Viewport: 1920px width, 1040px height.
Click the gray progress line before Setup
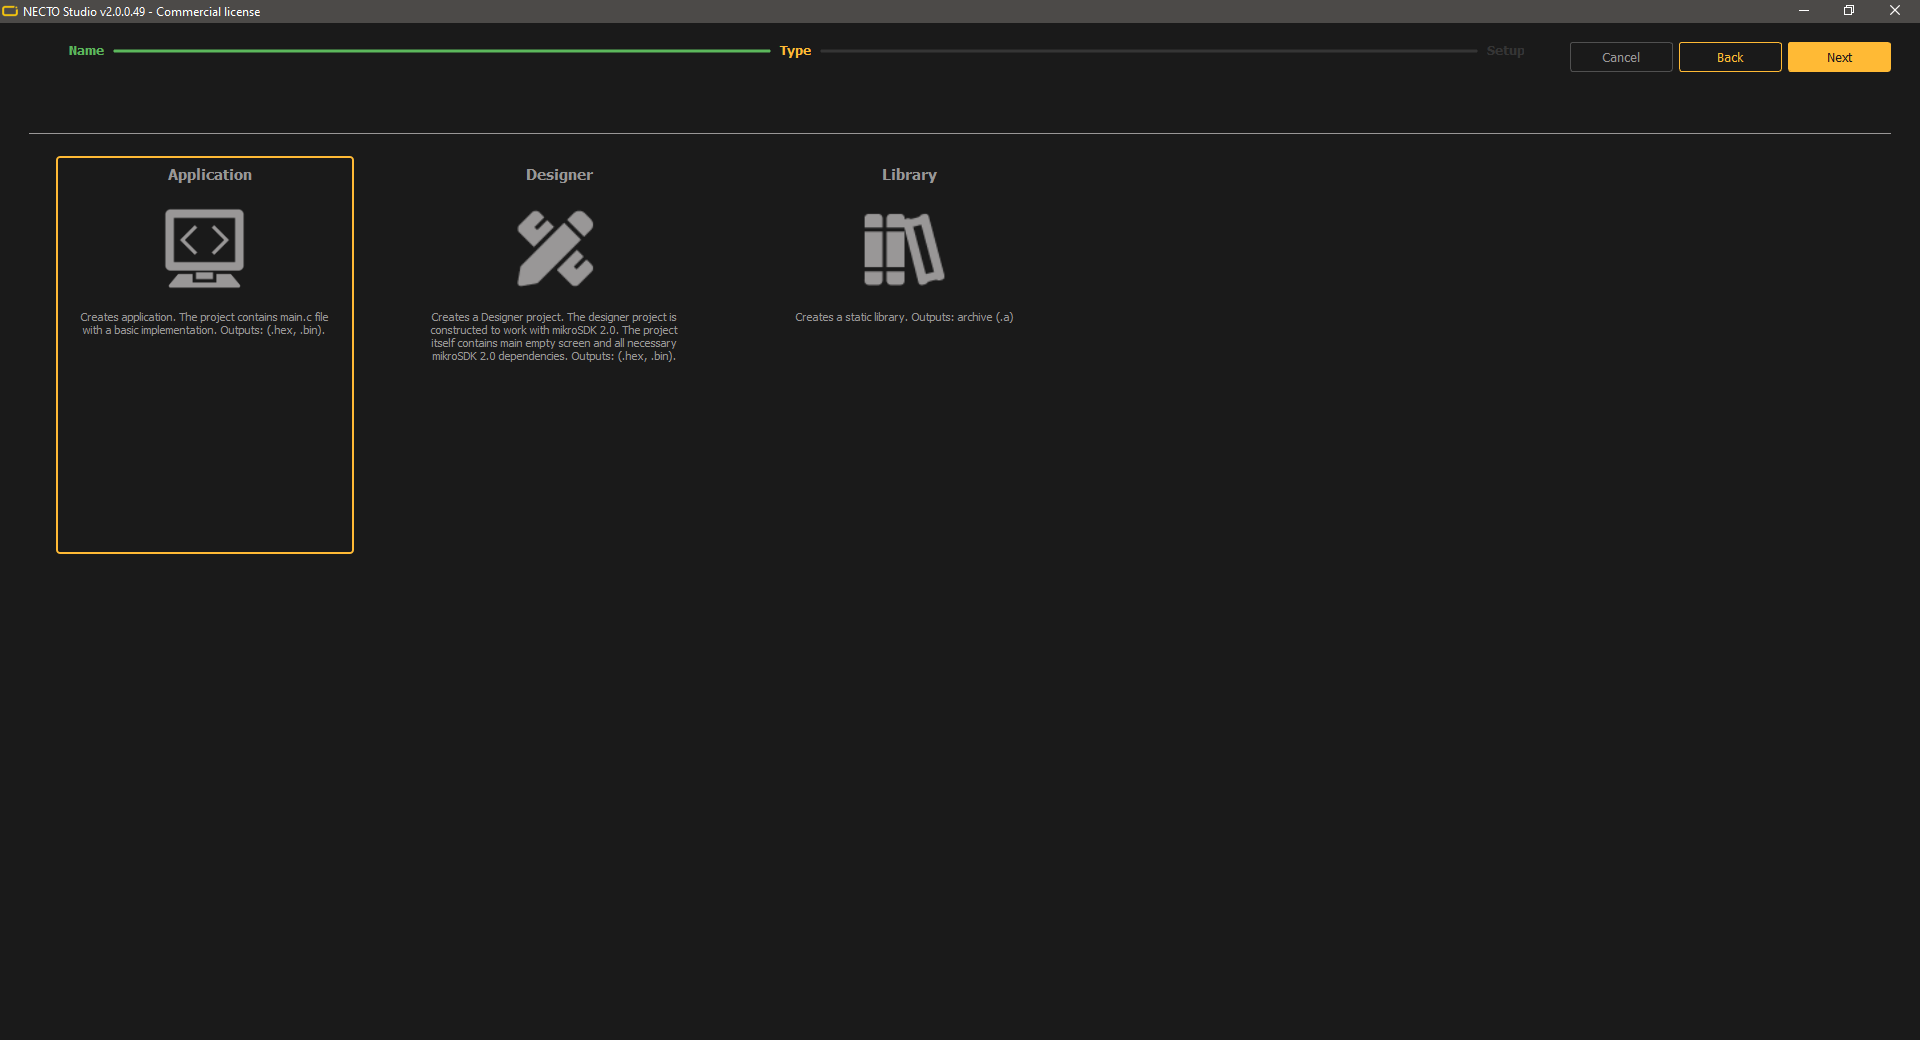(x=1148, y=51)
